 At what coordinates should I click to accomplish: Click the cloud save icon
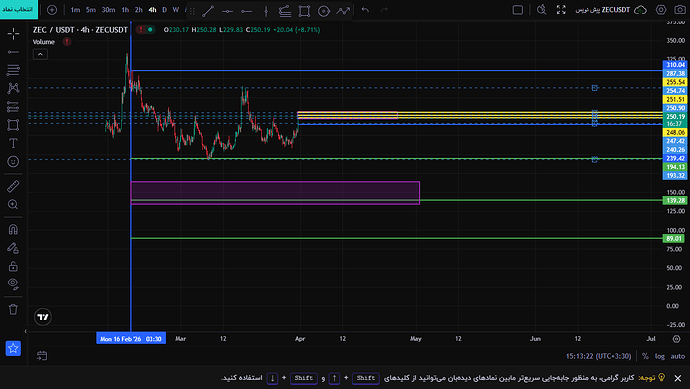click(x=640, y=10)
